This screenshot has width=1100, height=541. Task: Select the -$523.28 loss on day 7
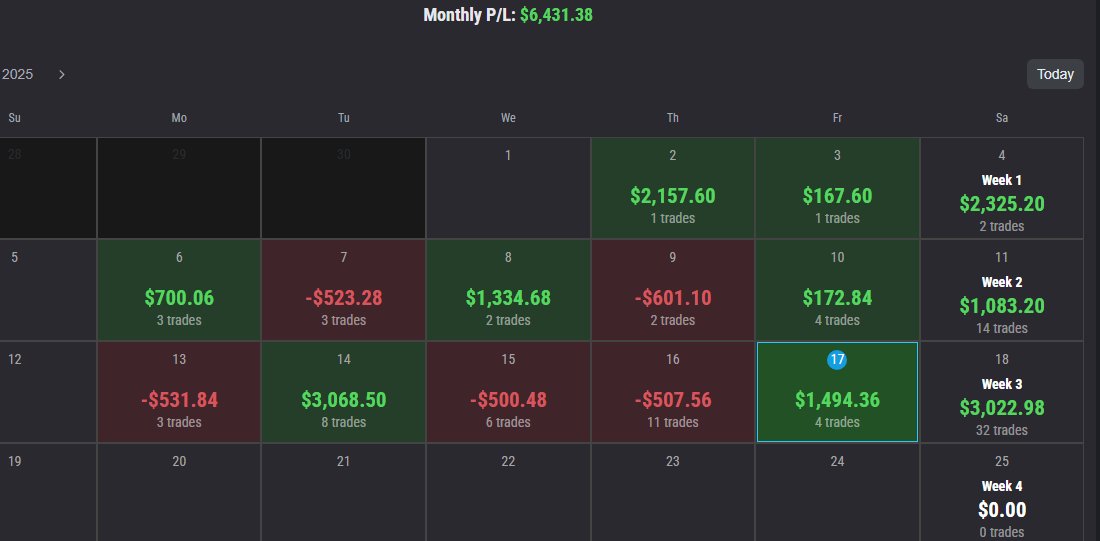(x=344, y=298)
